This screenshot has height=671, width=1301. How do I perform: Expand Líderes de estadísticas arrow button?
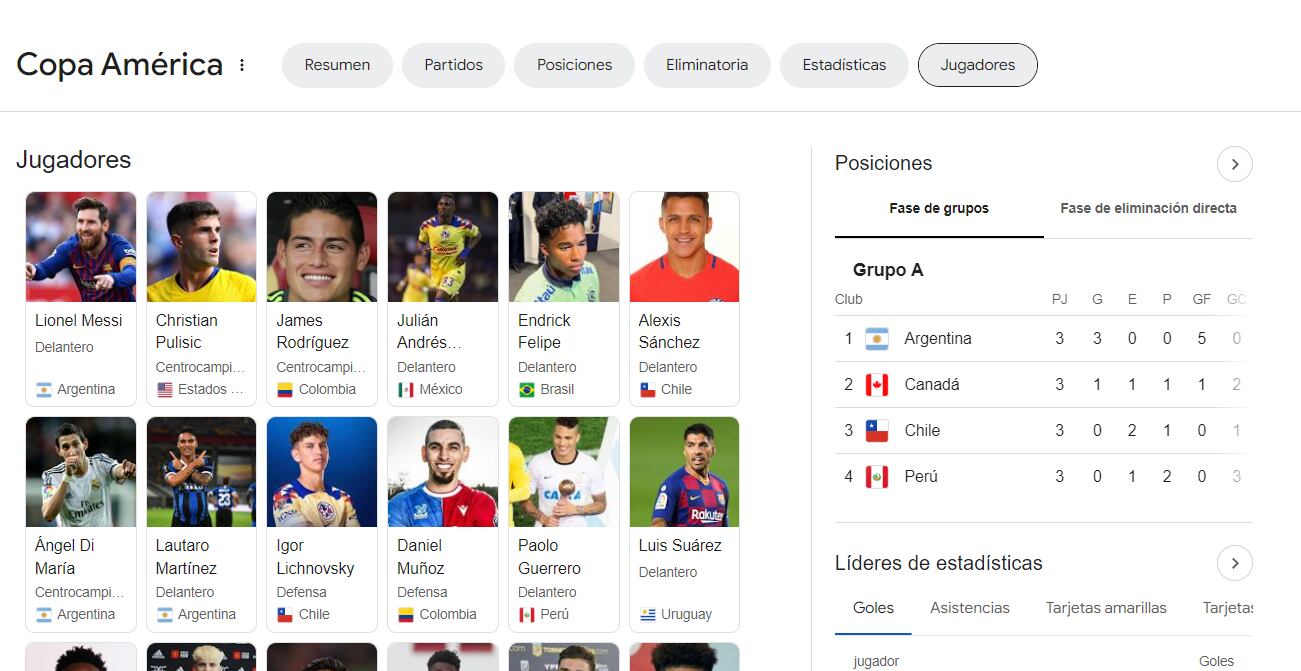[x=1235, y=563]
